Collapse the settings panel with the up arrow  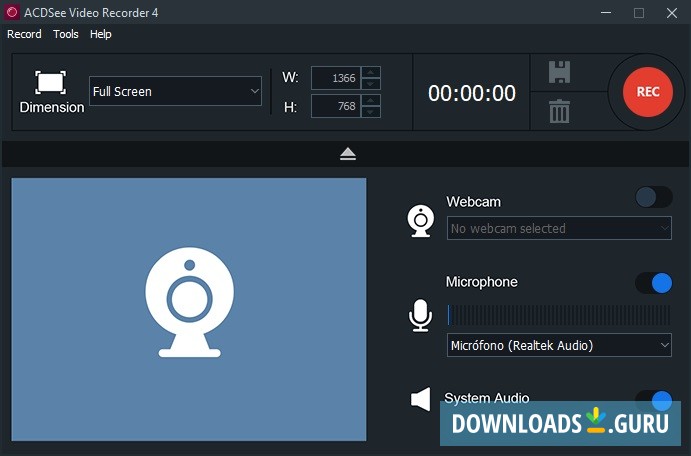tap(348, 154)
